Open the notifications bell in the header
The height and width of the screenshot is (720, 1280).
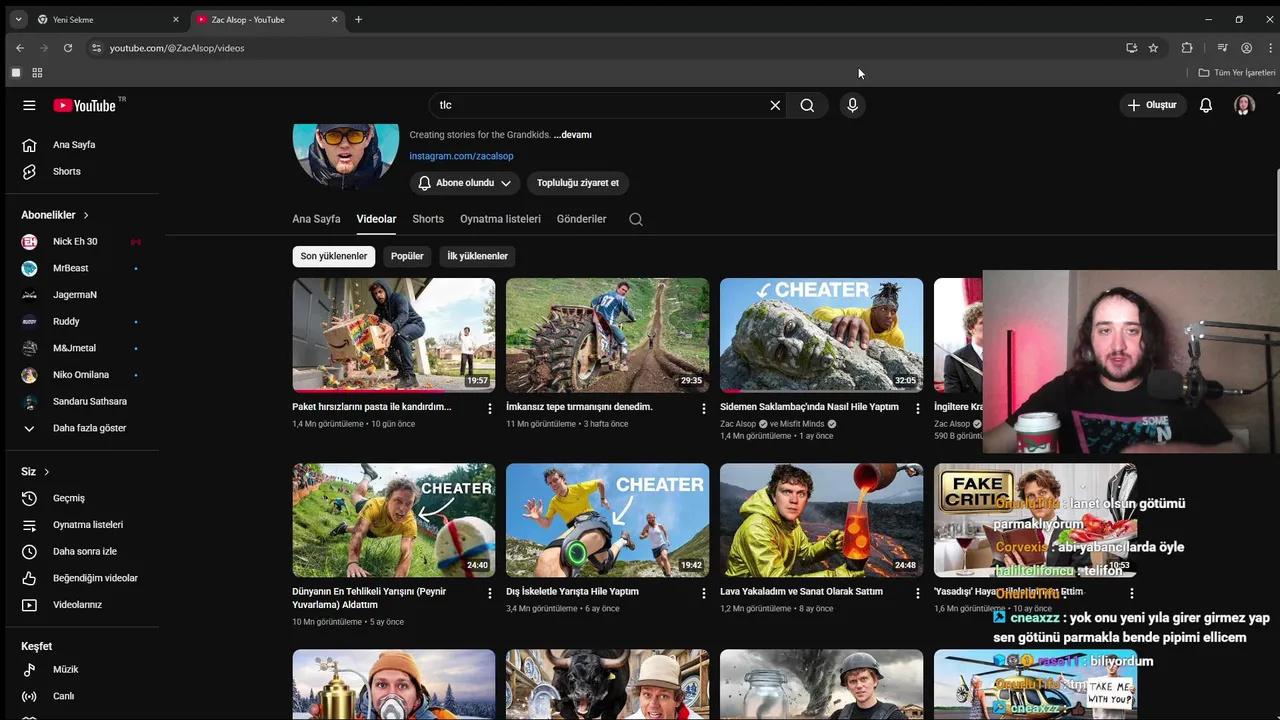tap(1206, 105)
